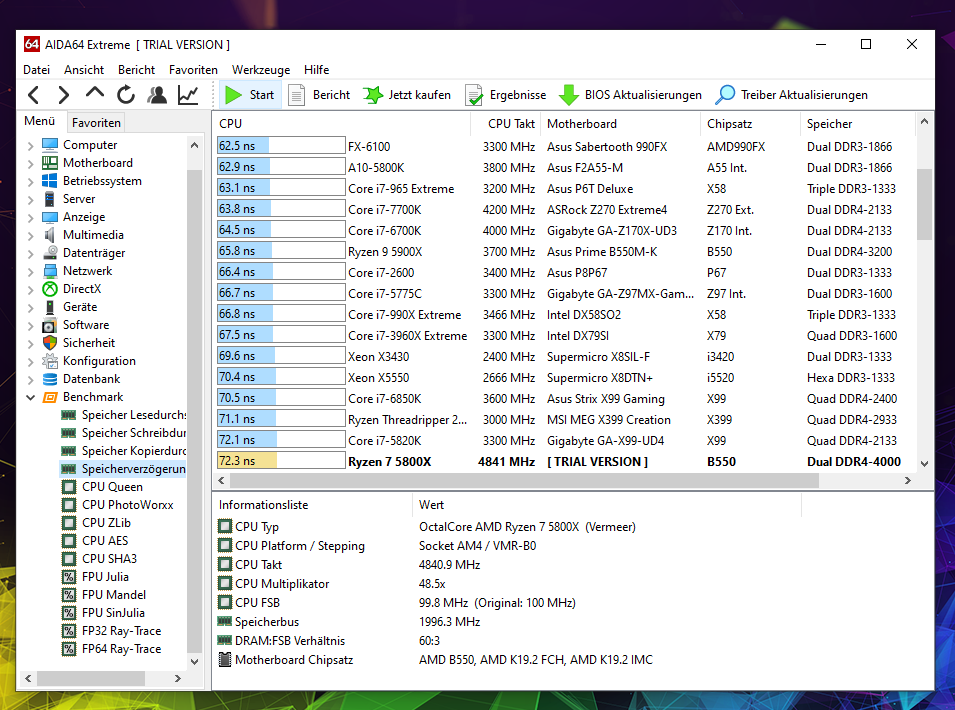Expand the Datenträger tree node
This screenshot has height=710, width=955.
click(x=30, y=253)
